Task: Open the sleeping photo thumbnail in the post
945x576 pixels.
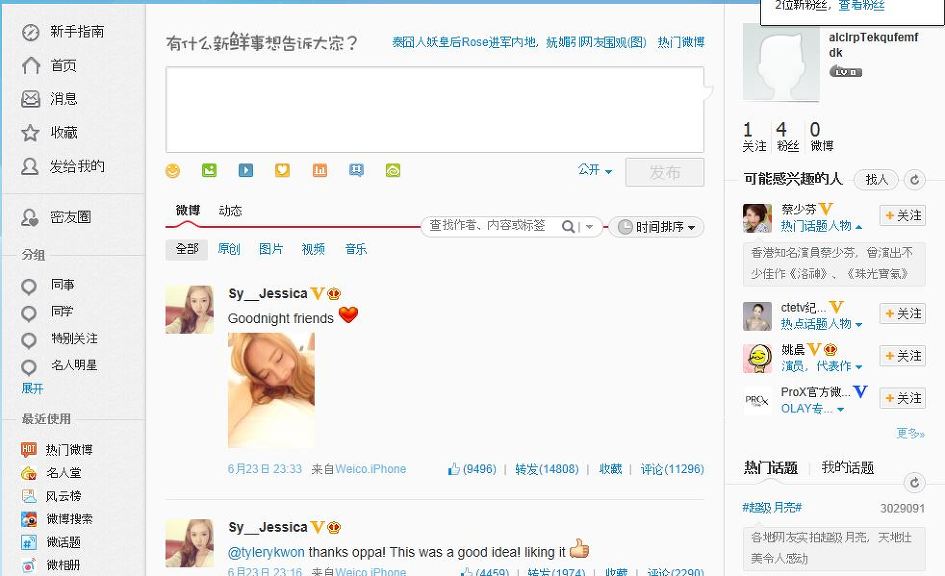Action: pyautogui.click(x=271, y=389)
